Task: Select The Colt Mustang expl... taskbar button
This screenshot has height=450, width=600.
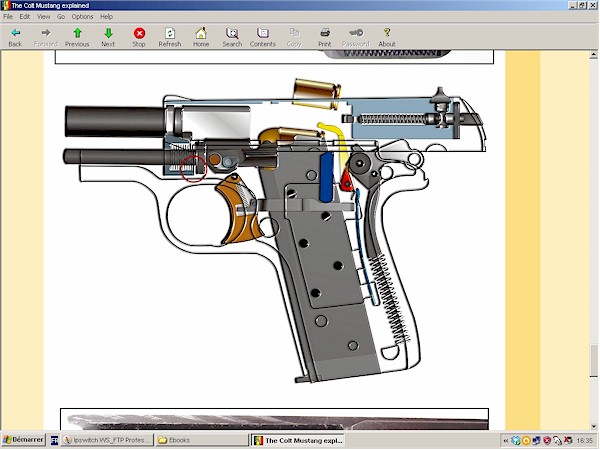Action: (x=298, y=440)
